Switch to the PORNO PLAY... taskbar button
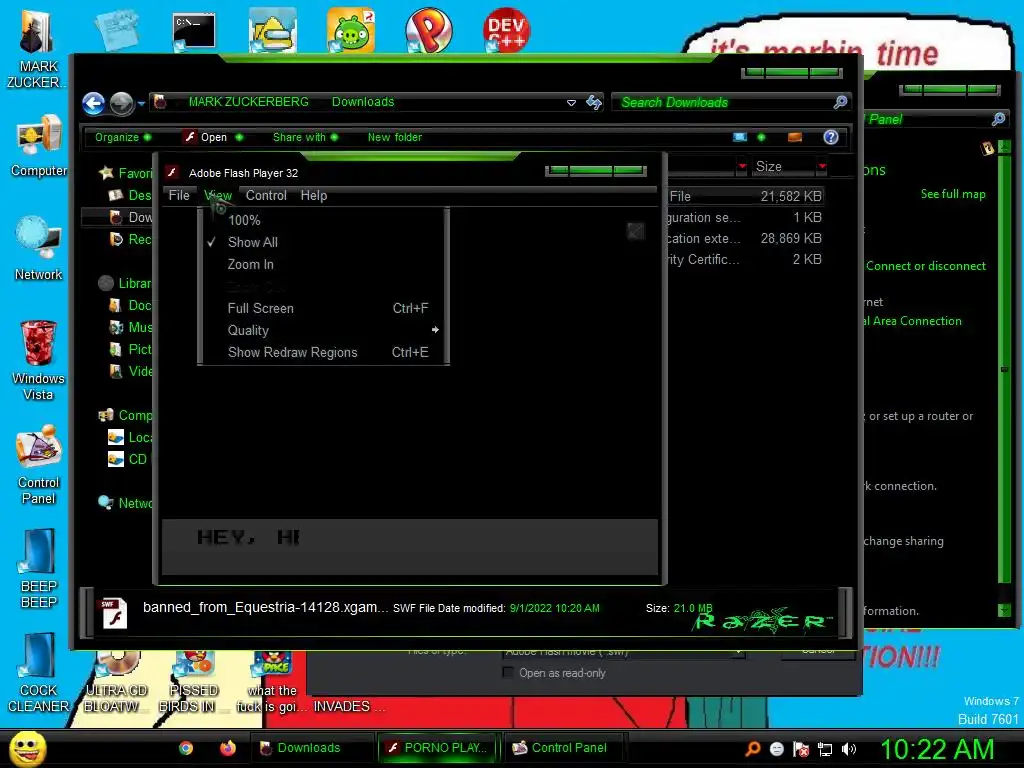1024x768 pixels. click(438, 748)
